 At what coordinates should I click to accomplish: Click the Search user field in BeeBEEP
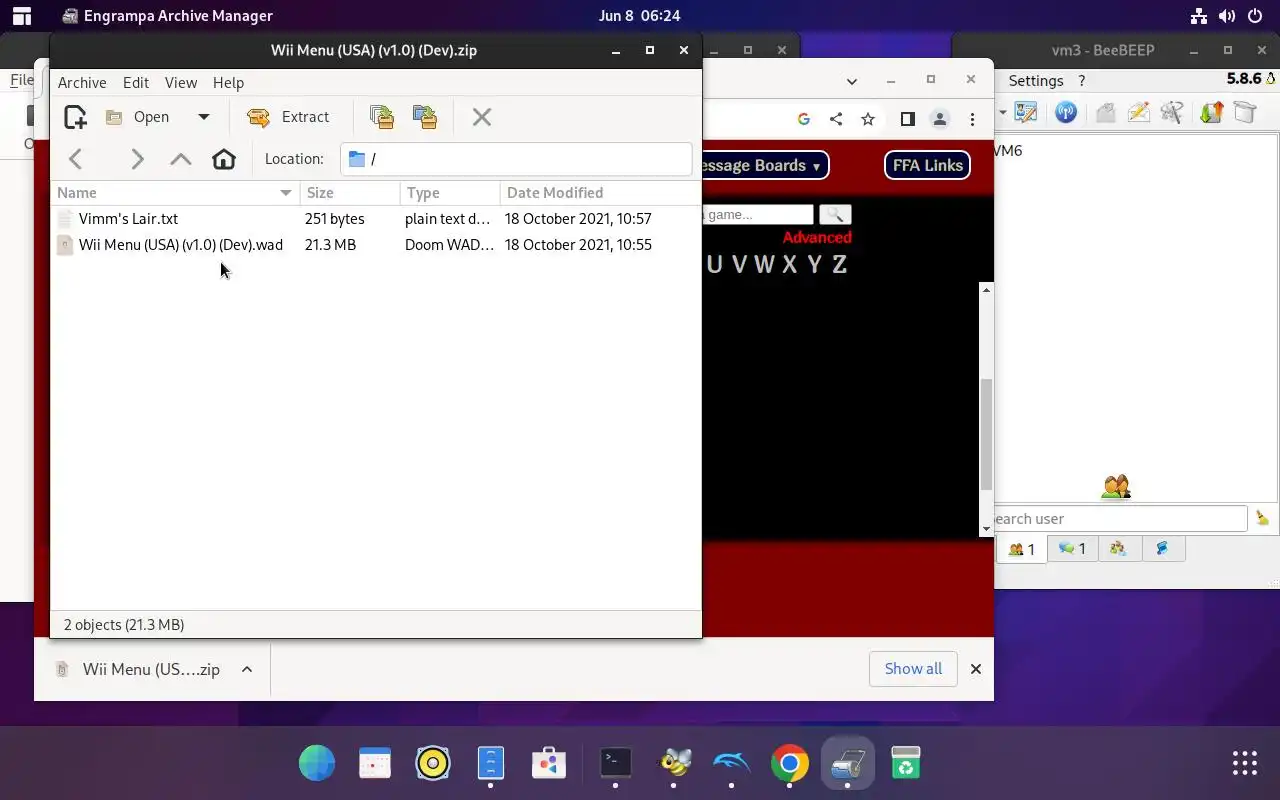coord(1120,519)
